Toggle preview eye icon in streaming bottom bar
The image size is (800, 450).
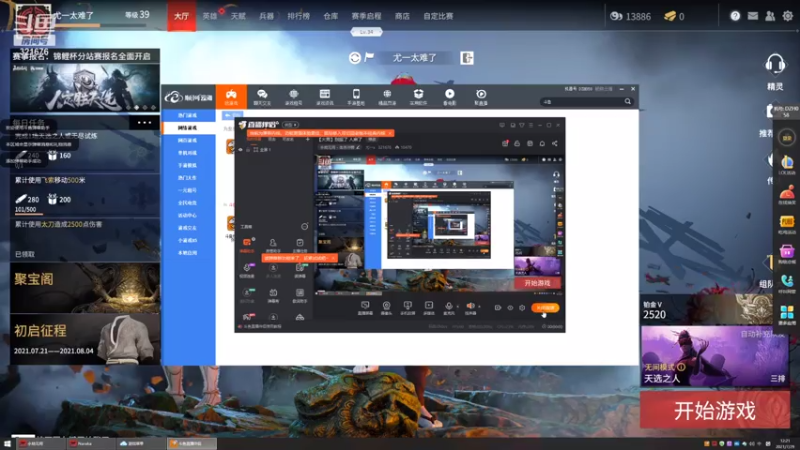pyautogui.click(x=510, y=308)
